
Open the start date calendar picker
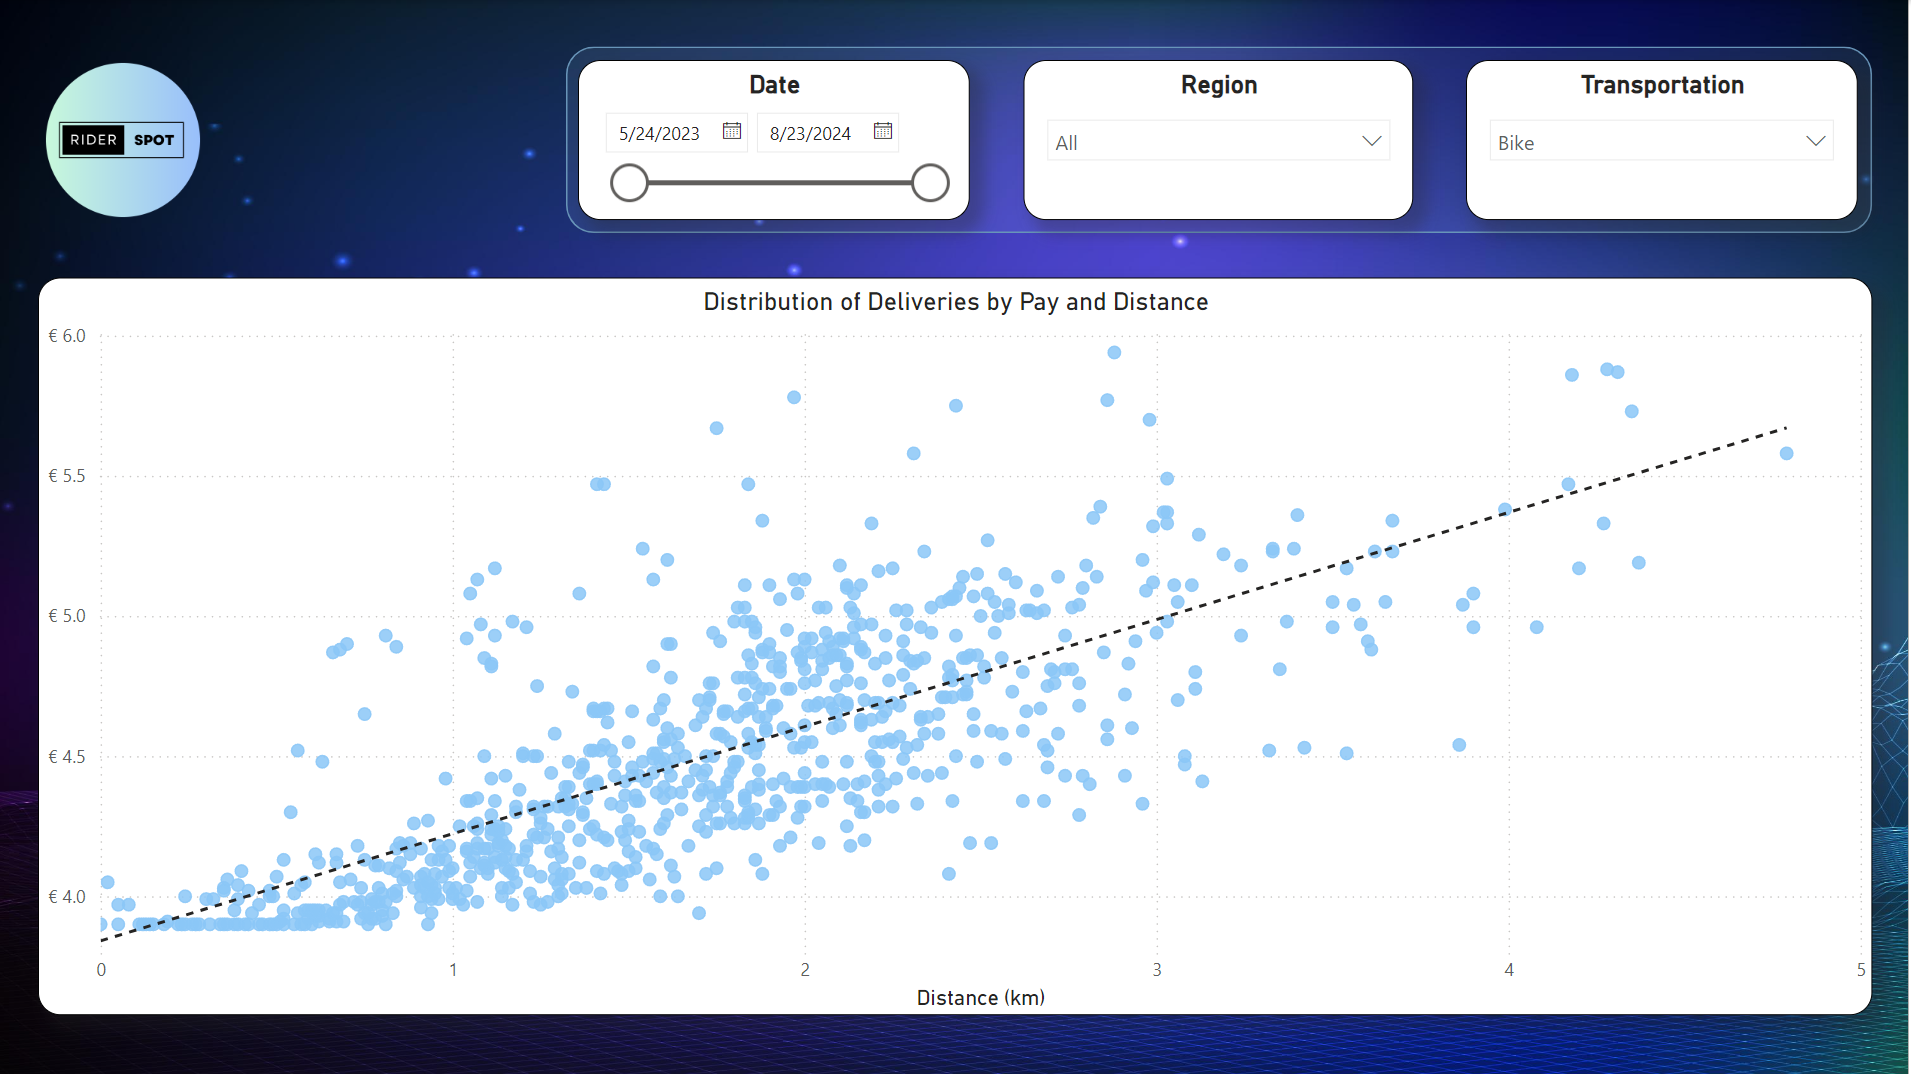pyautogui.click(x=732, y=131)
